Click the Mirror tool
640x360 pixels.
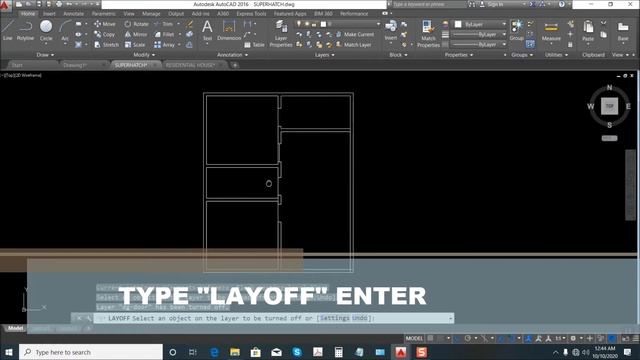(x=136, y=34)
